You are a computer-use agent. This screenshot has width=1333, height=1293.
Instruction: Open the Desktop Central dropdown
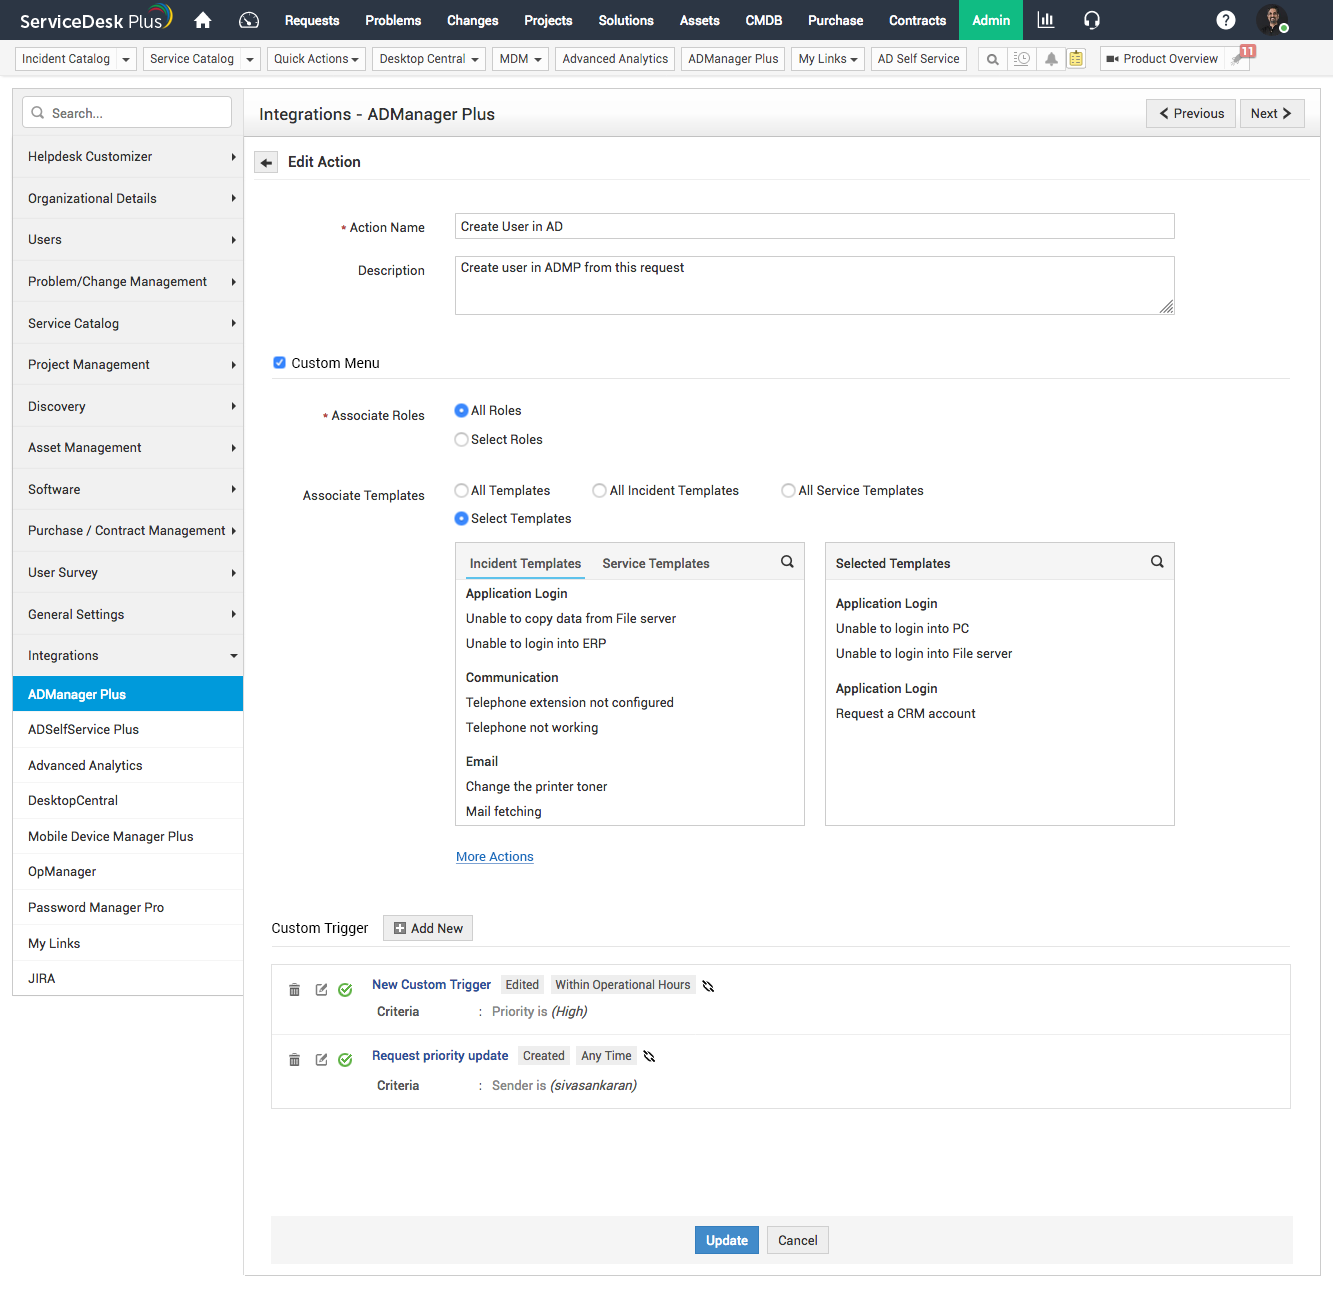(429, 59)
